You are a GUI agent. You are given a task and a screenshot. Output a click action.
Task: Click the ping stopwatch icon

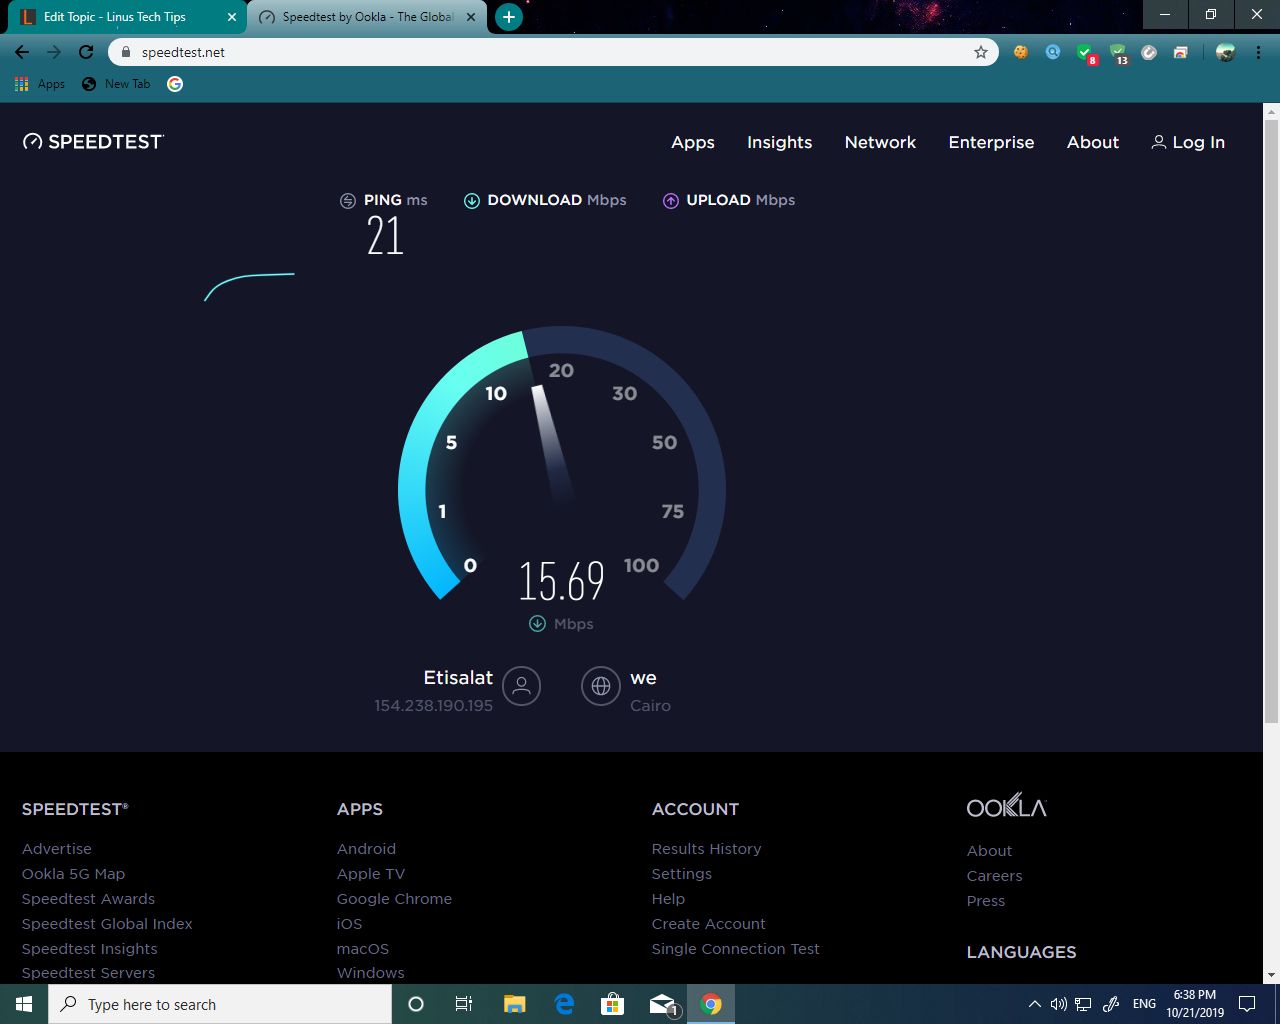(348, 200)
